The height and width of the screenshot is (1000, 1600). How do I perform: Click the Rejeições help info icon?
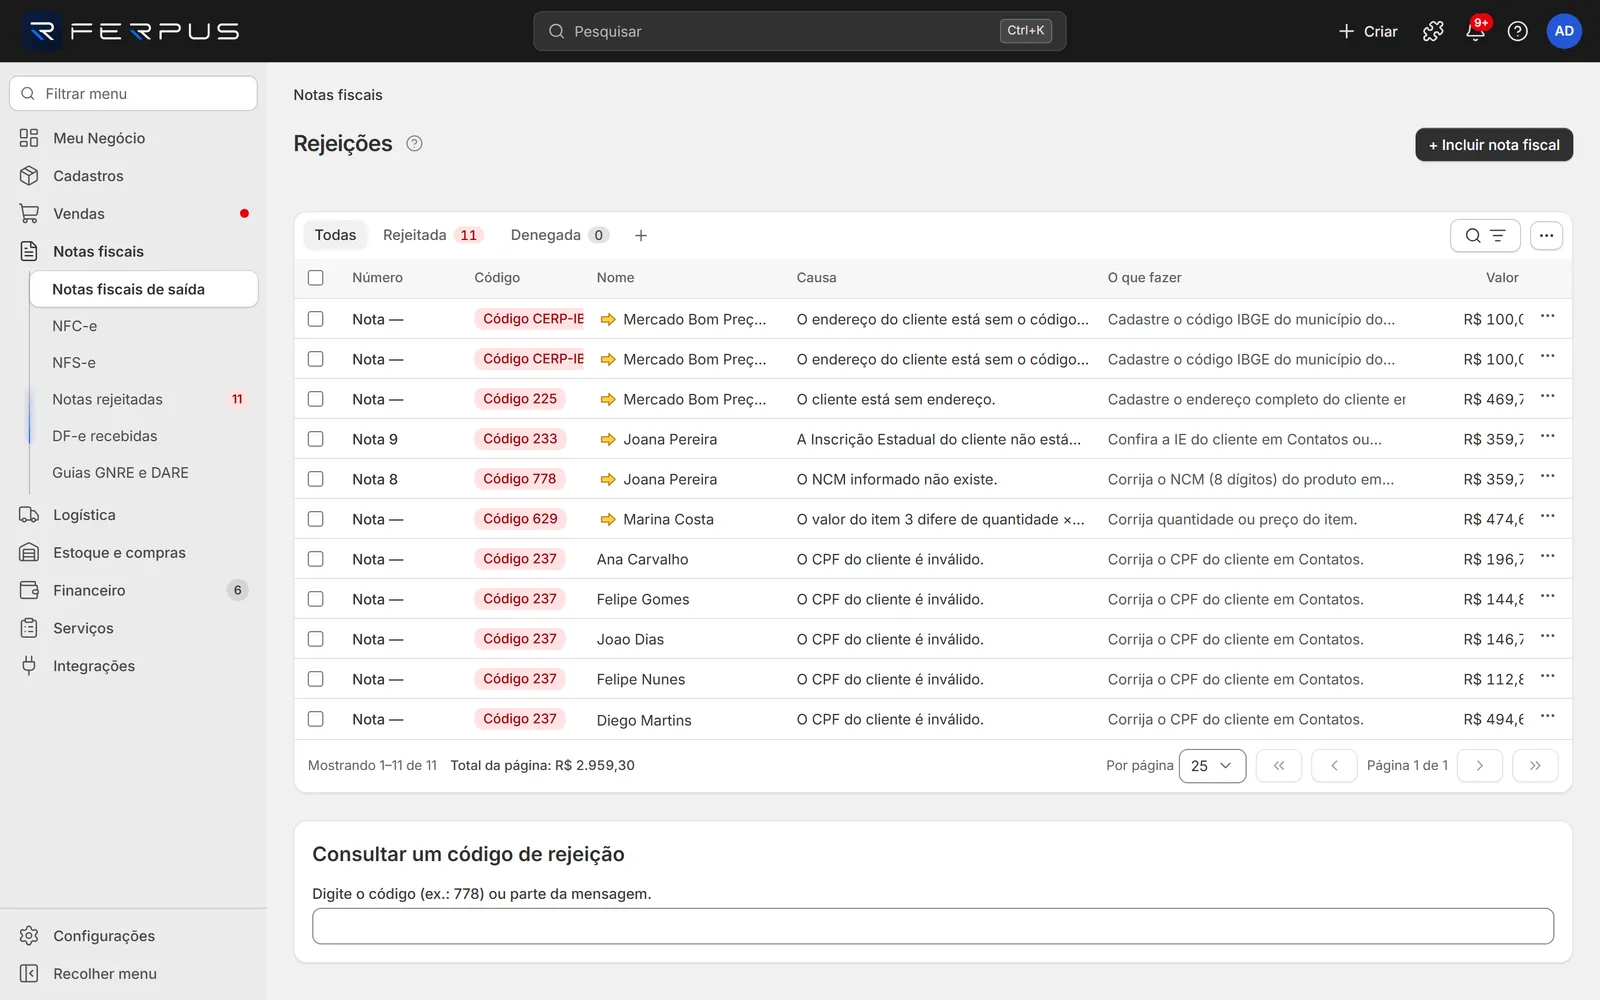[x=414, y=143]
